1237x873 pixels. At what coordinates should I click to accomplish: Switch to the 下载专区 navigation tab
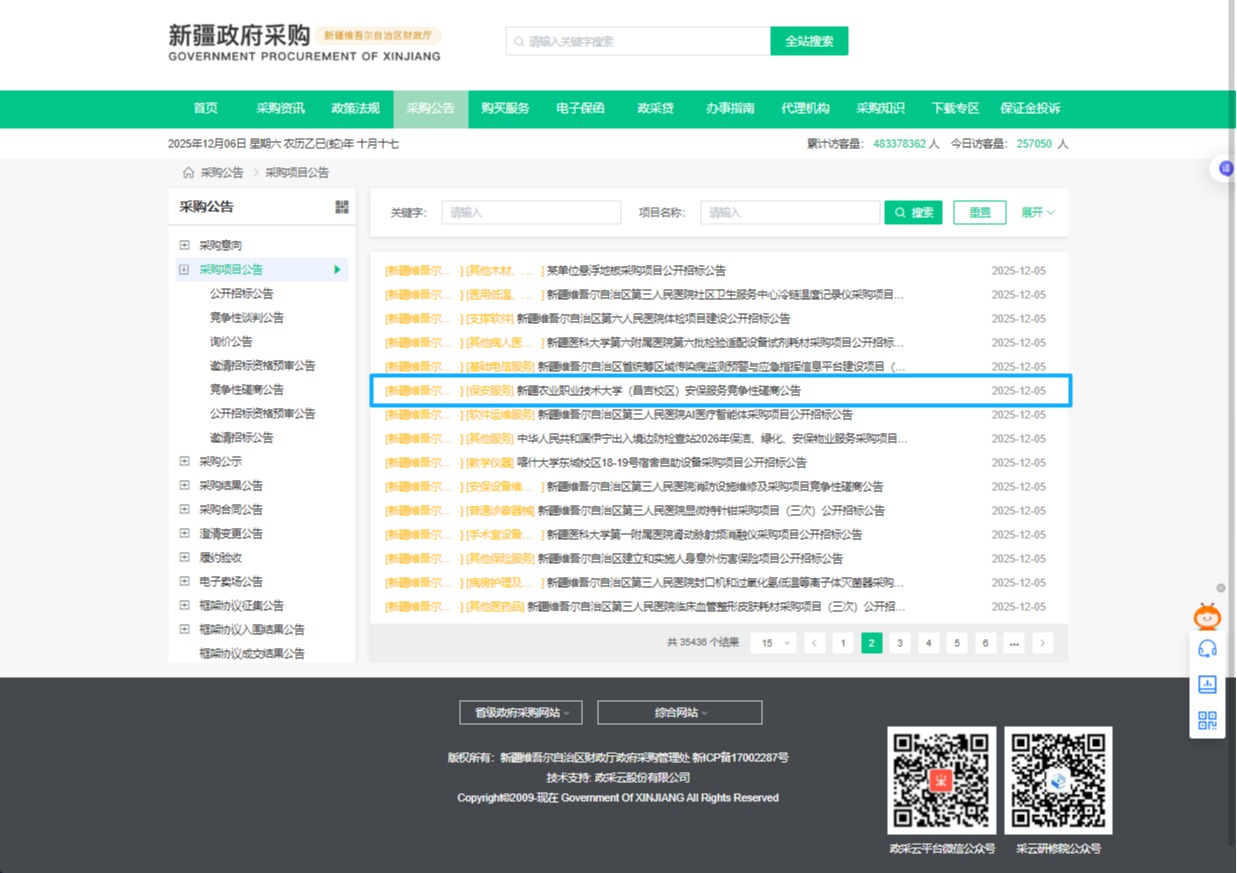tap(954, 109)
